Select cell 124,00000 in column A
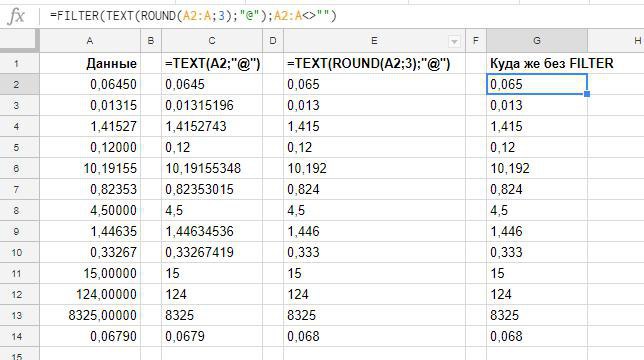The height and width of the screenshot is (360, 644). click(x=90, y=294)
